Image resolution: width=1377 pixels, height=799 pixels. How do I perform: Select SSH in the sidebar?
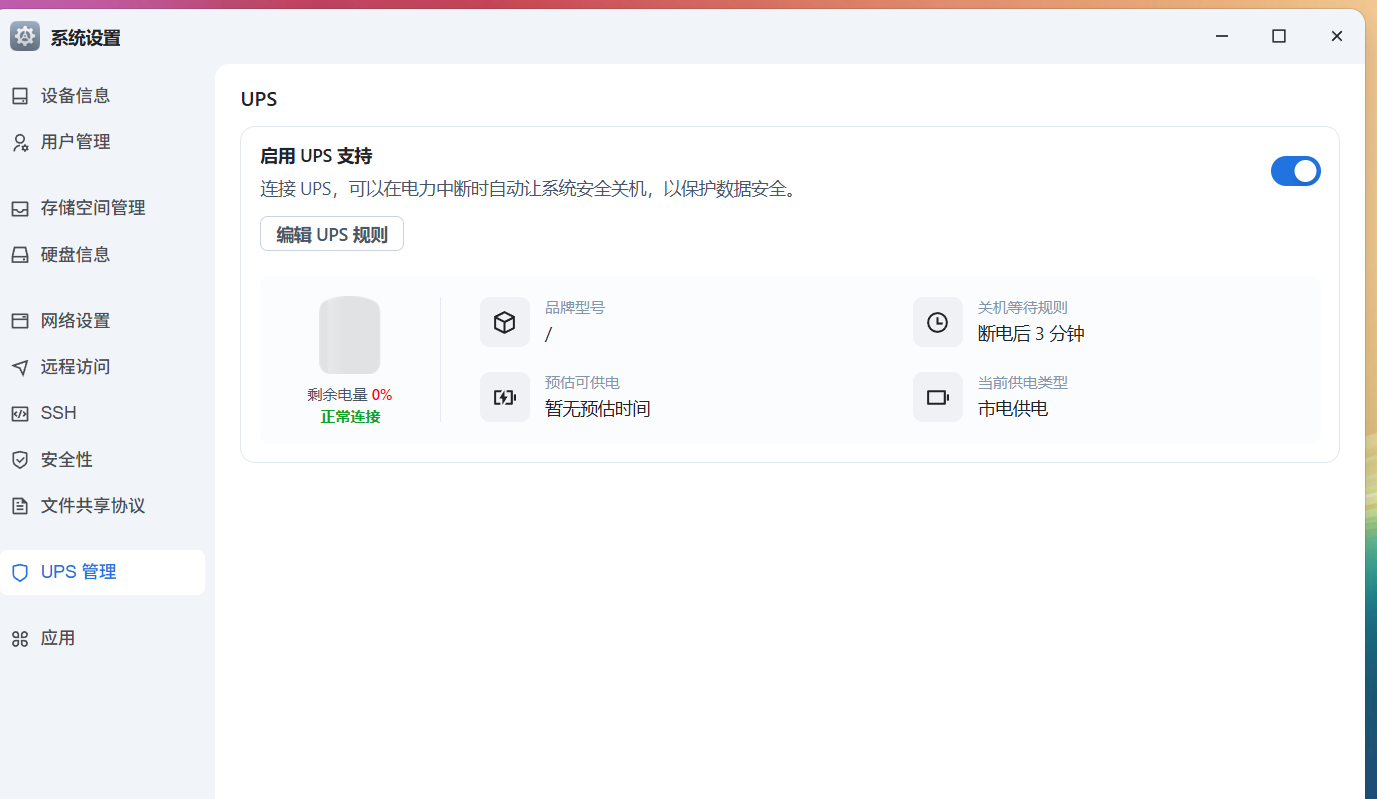click(102, 413)
